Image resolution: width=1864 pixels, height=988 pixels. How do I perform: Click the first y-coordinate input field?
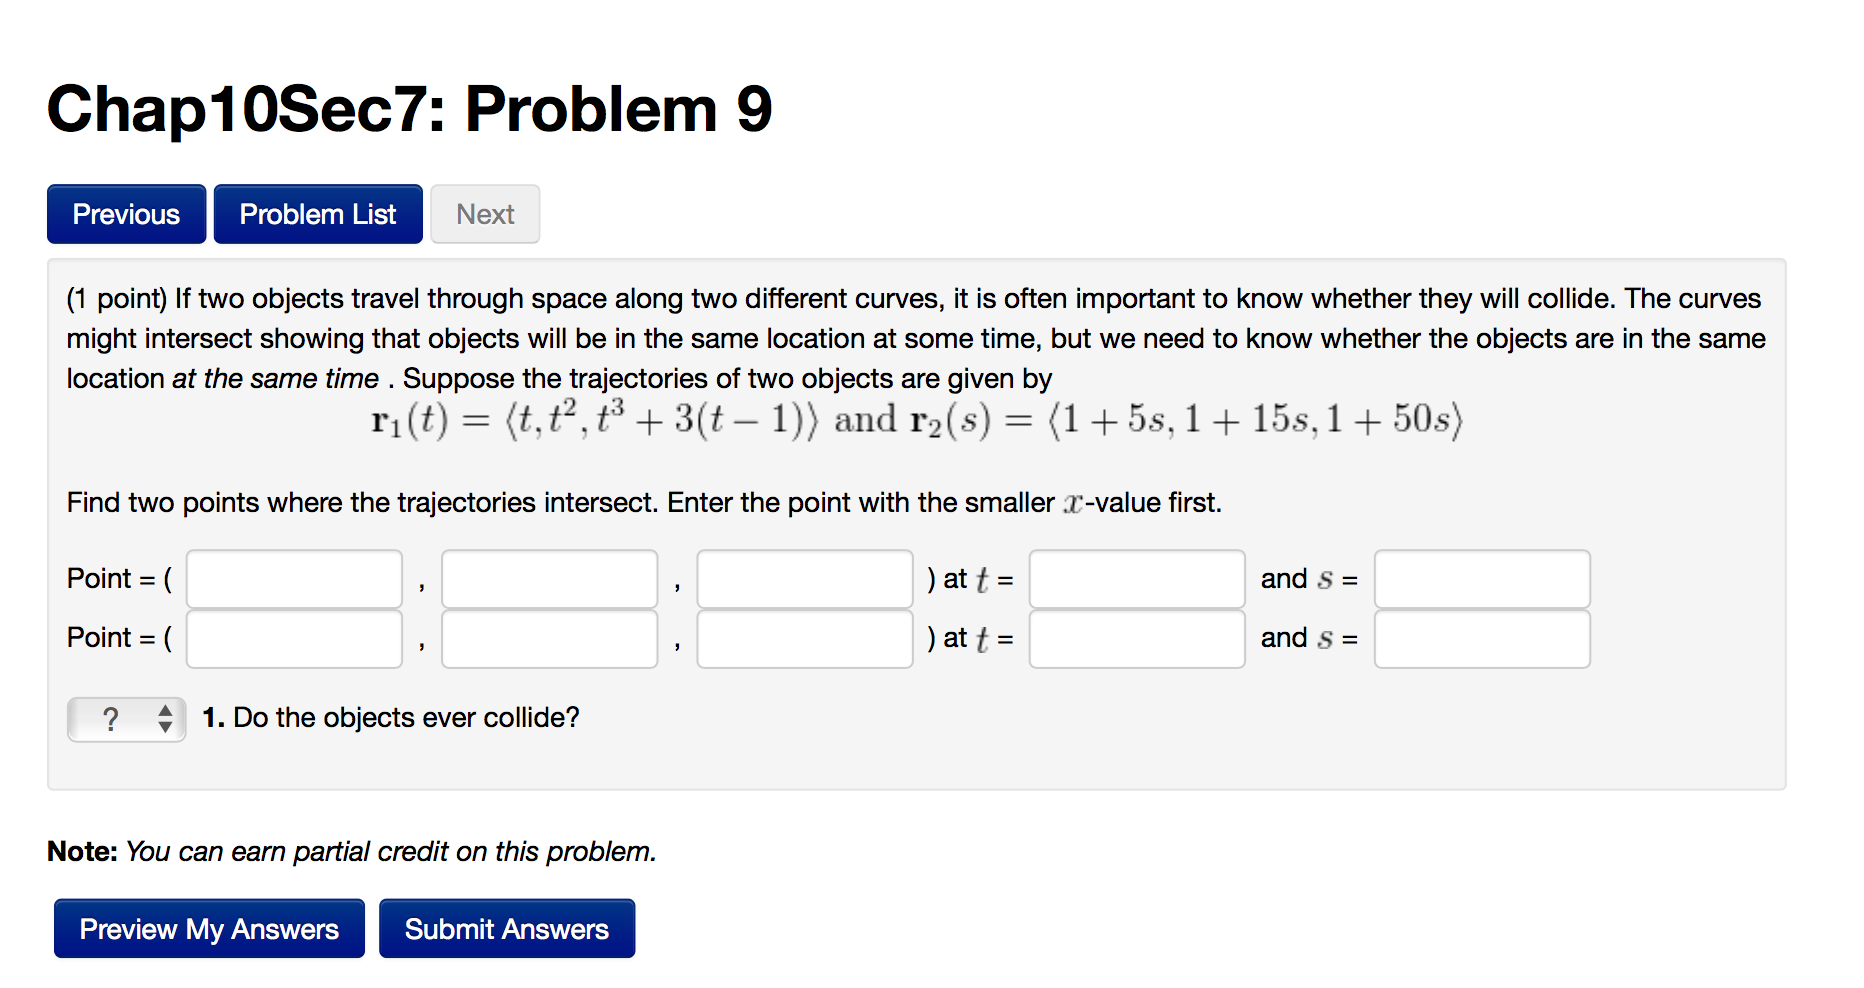tap(549, 578)
